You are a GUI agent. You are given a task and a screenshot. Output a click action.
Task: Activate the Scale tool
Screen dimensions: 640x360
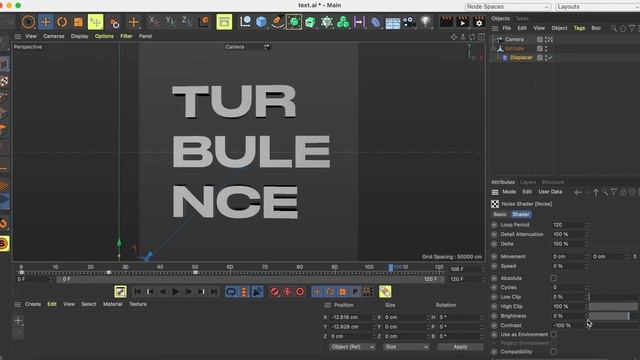78,22
